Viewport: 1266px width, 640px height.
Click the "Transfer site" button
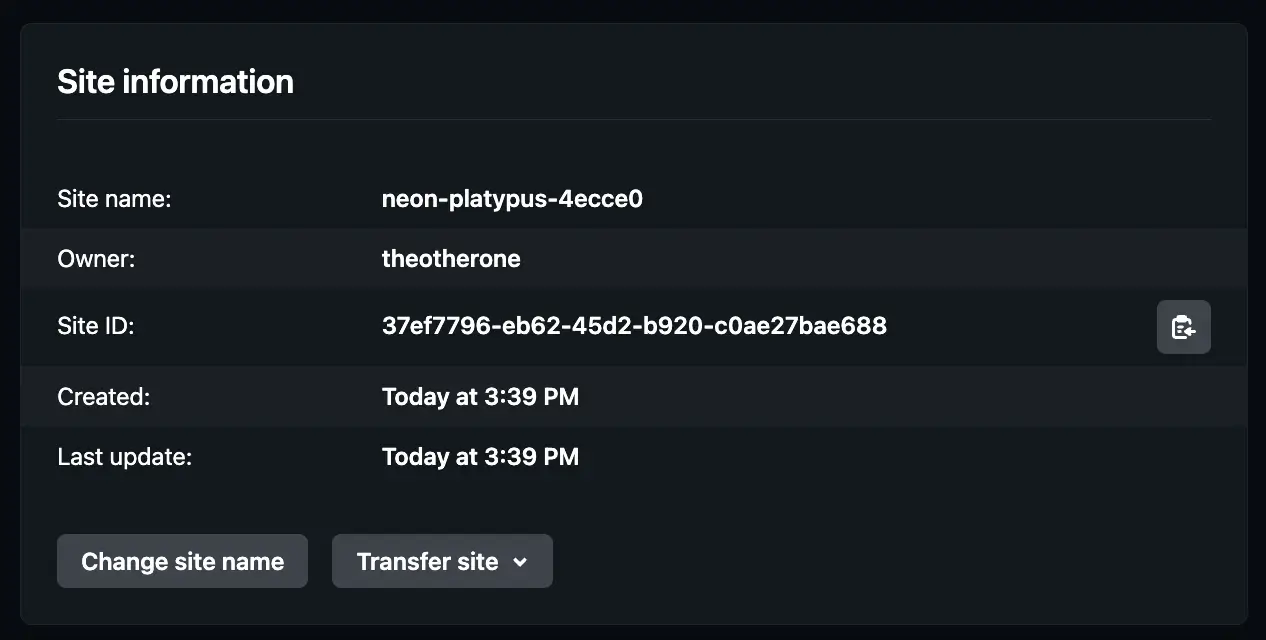coord(442,561)
